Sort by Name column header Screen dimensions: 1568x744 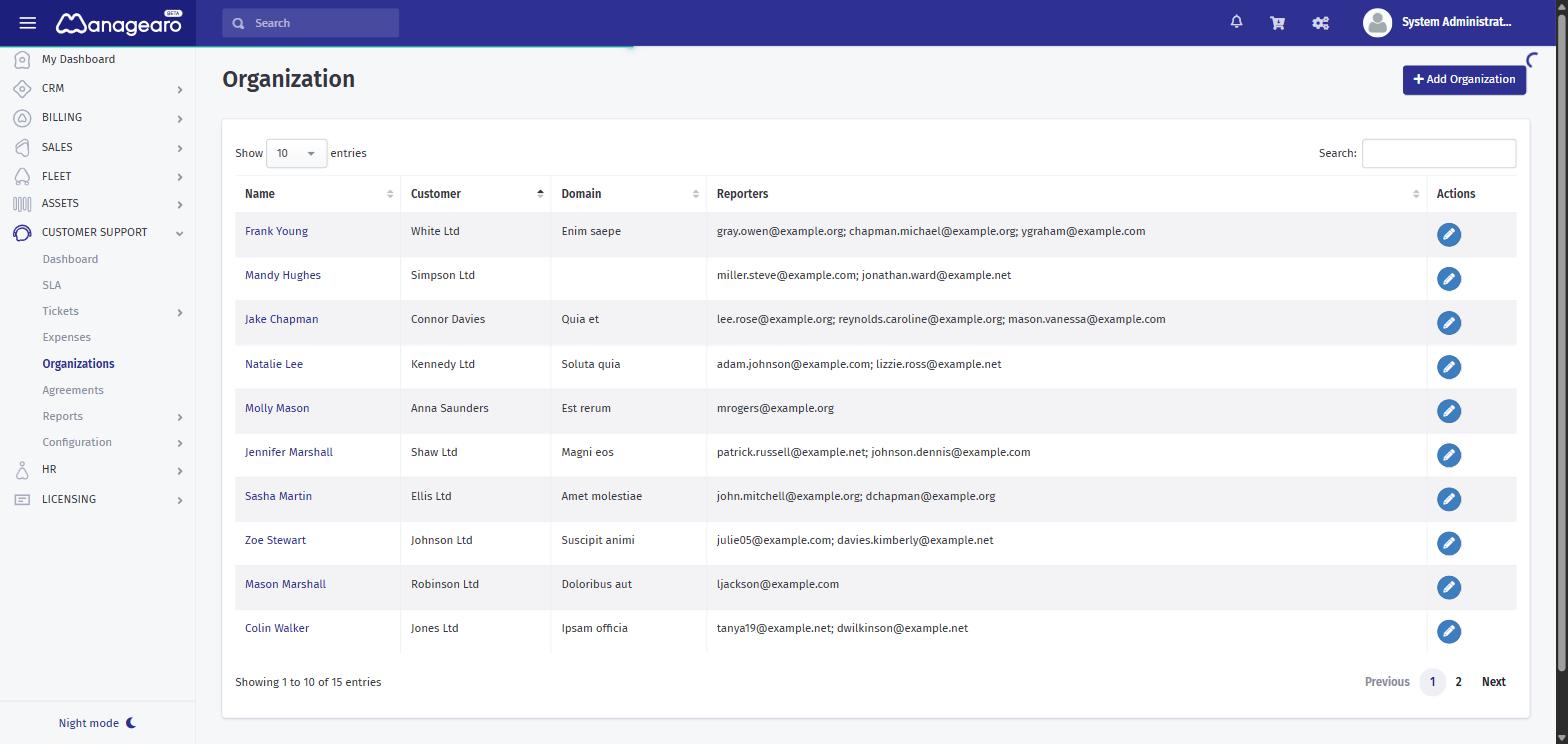pos(318,194)
